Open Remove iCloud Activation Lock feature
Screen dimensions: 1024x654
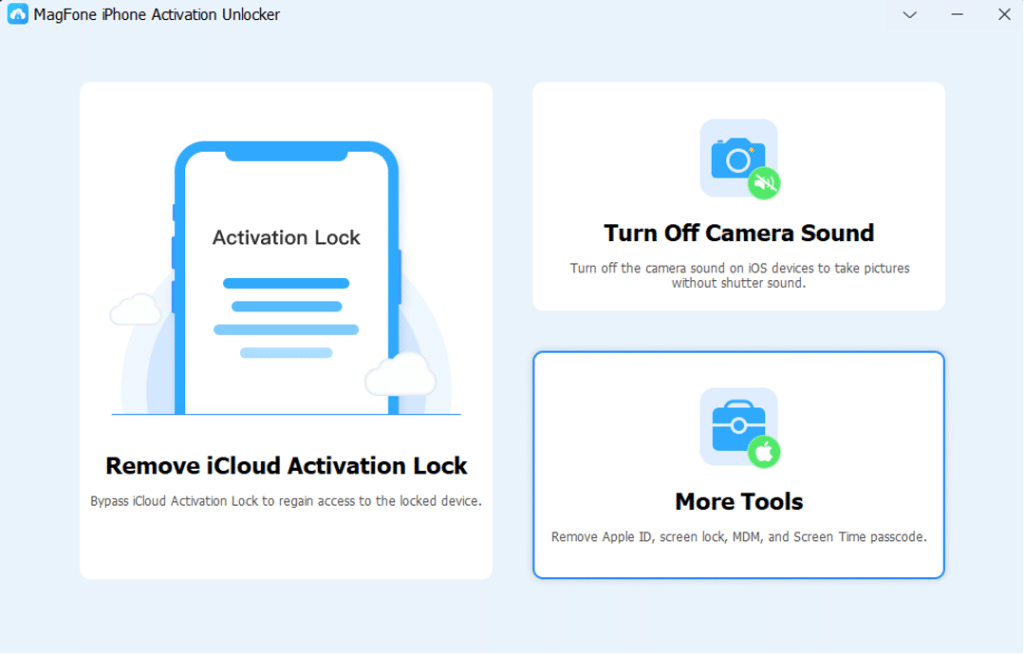tap(286, 330)
